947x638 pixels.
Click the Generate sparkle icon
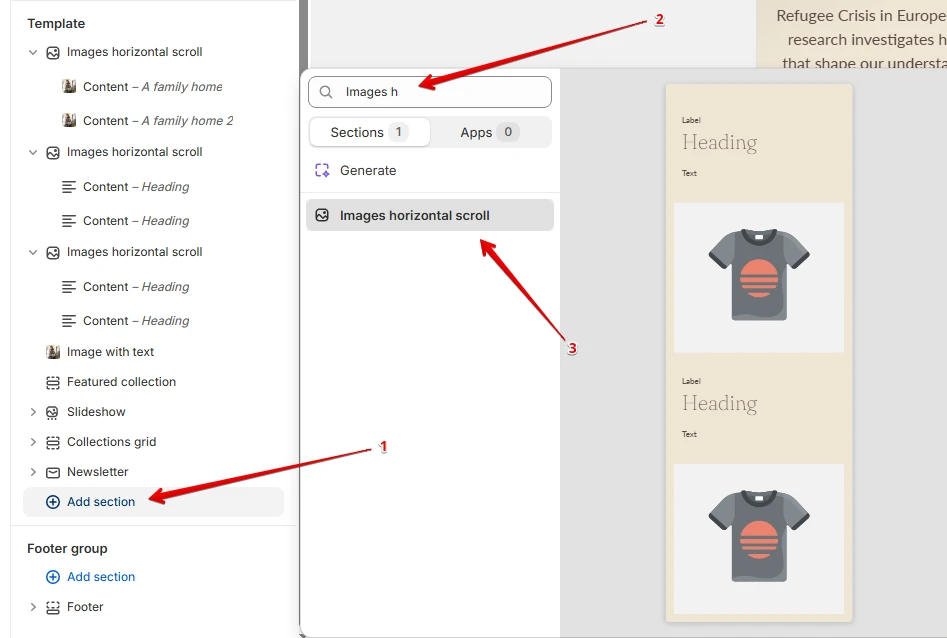(x=323, y=170)
